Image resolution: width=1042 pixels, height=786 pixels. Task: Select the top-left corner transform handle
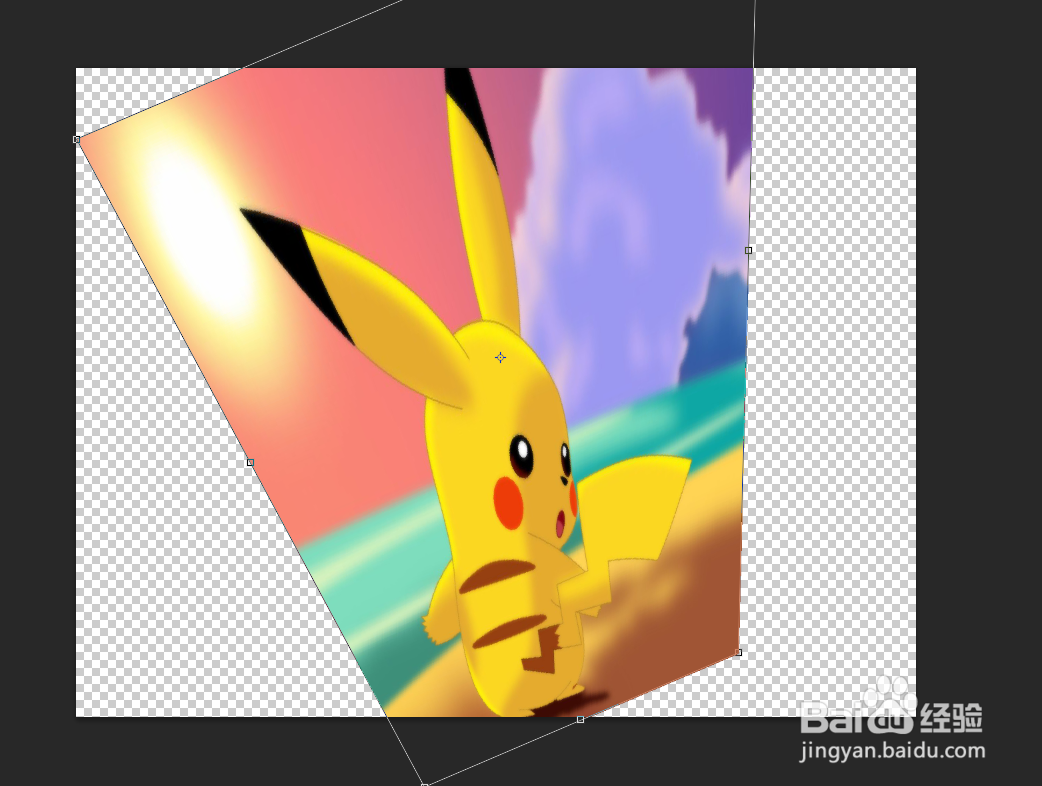pyautogui.click(x=76, y=140)
